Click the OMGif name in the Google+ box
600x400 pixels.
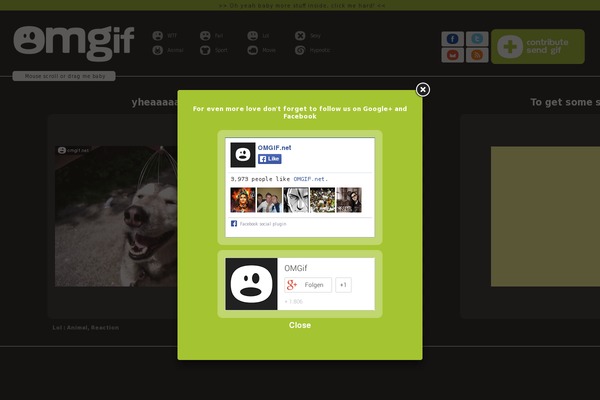[295, 268]
